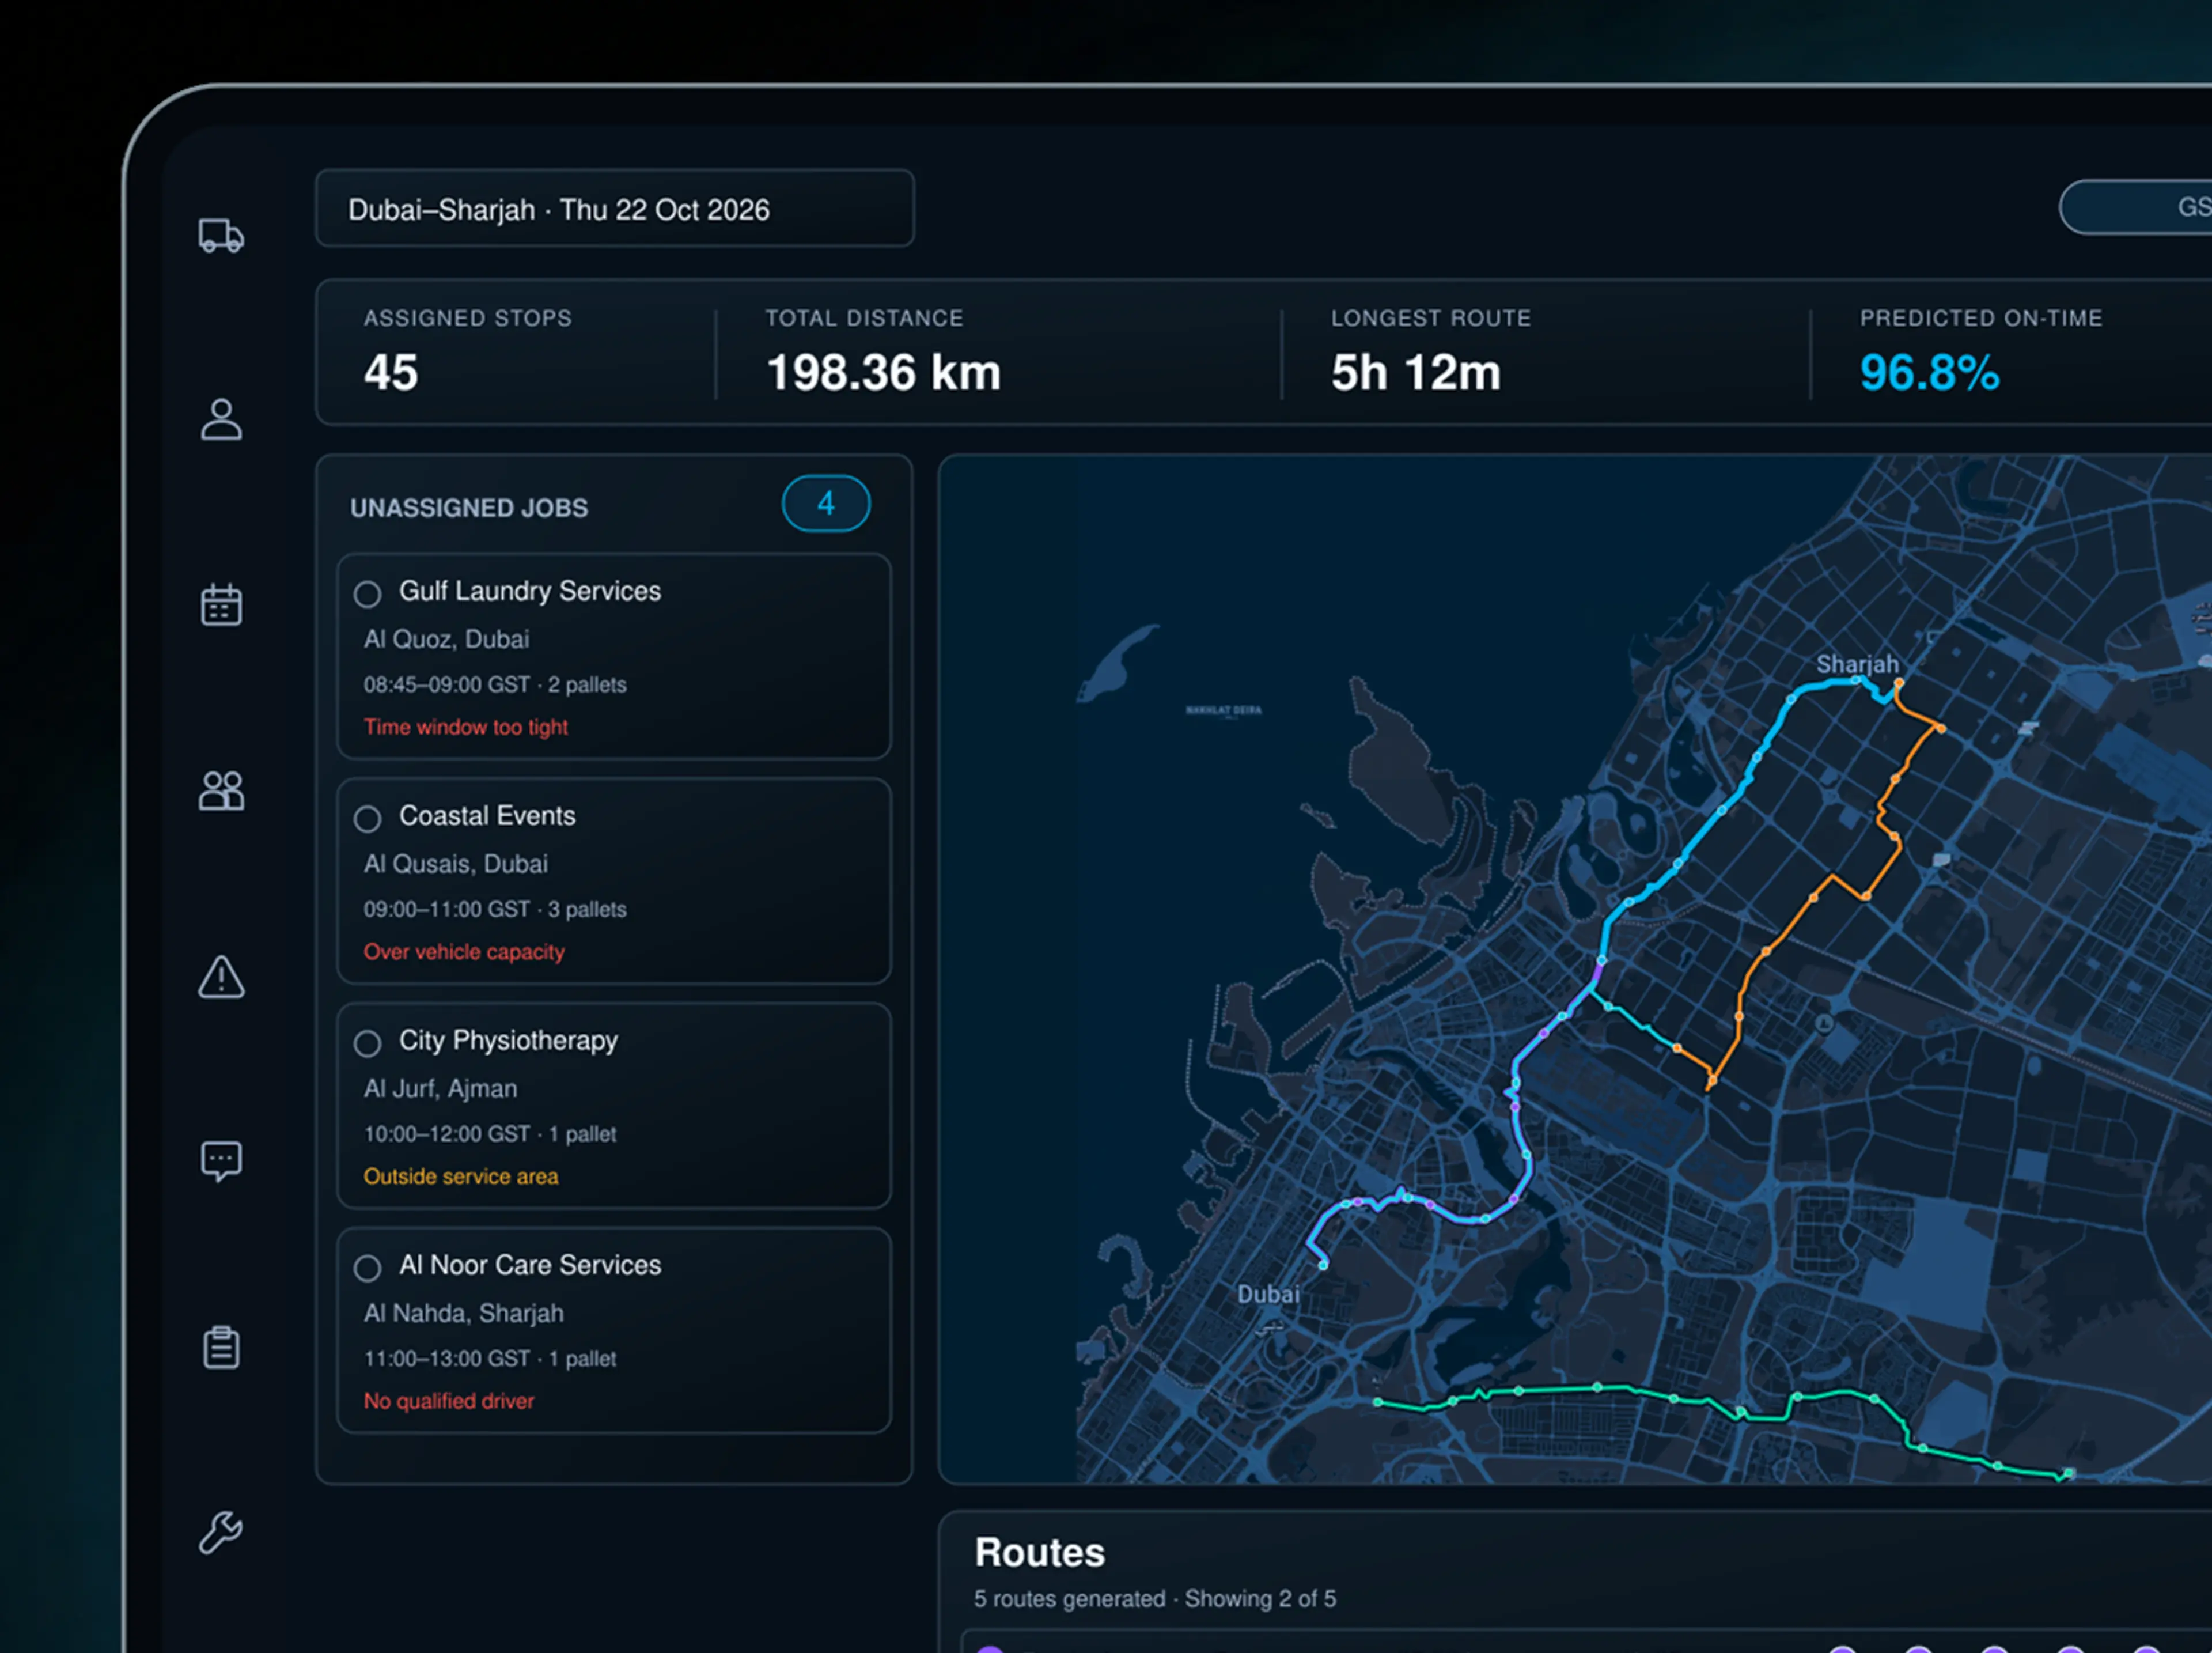Click the Outside service area warning

click(461, 1177)
